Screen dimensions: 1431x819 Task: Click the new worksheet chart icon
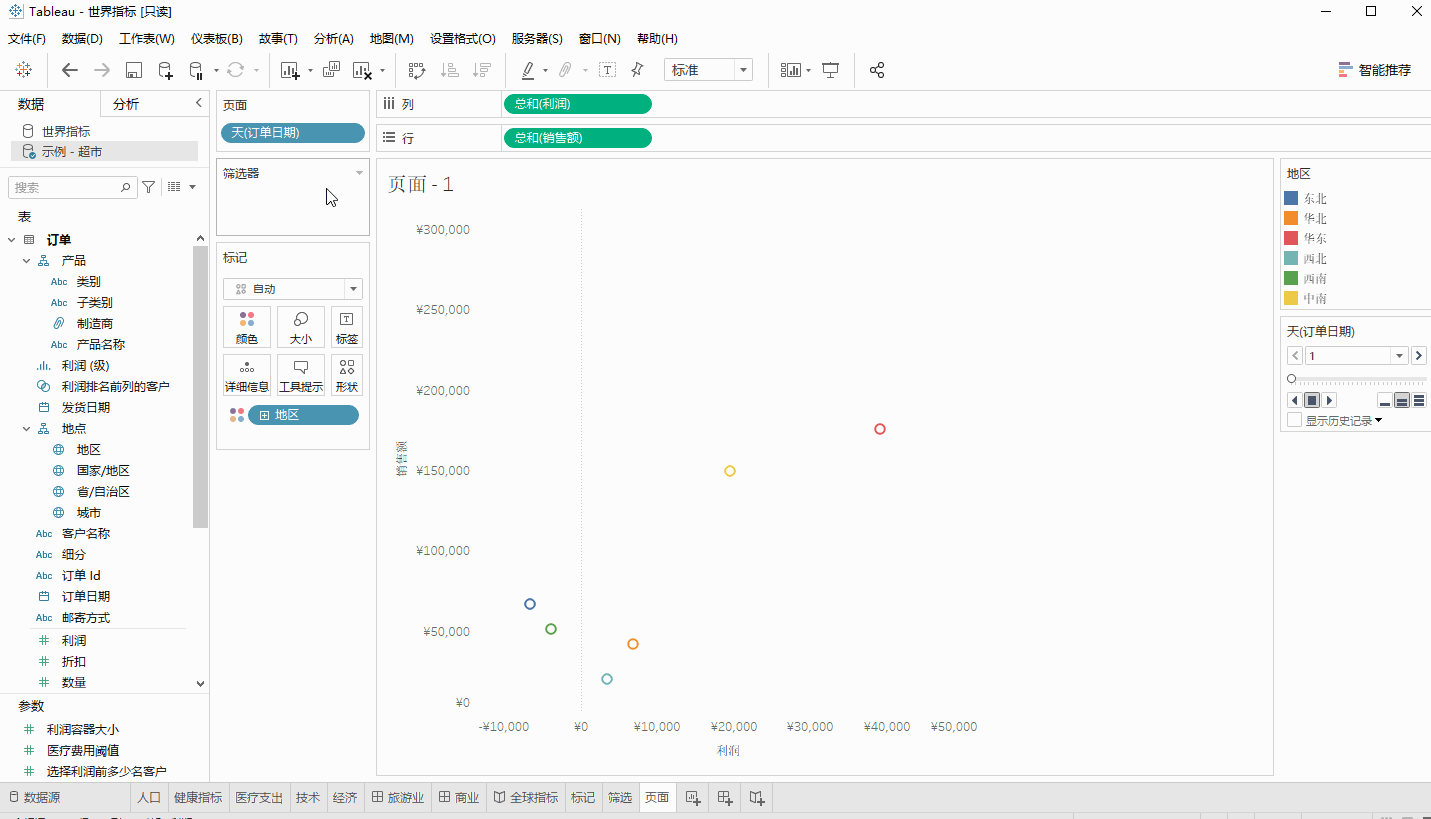pos(290,70)
